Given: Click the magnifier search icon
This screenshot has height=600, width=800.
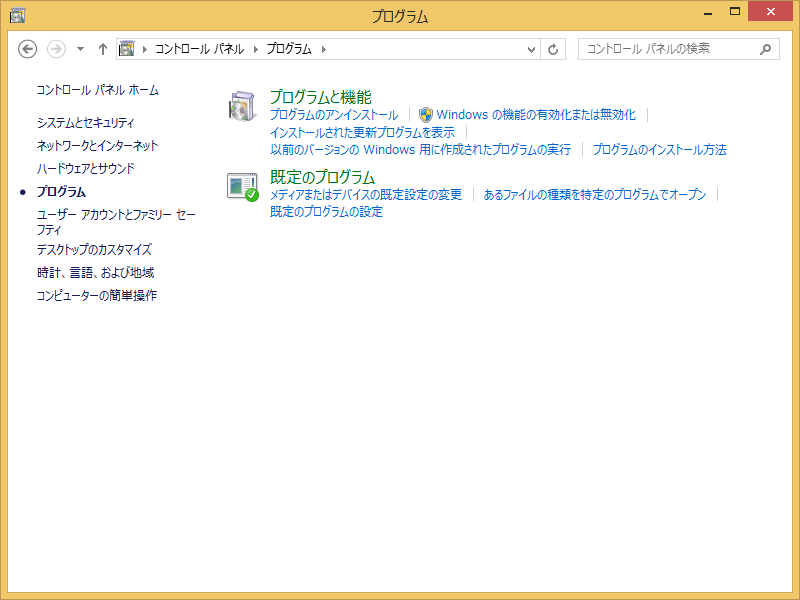Looking at the screenshot, I should (x=765, y=49).
